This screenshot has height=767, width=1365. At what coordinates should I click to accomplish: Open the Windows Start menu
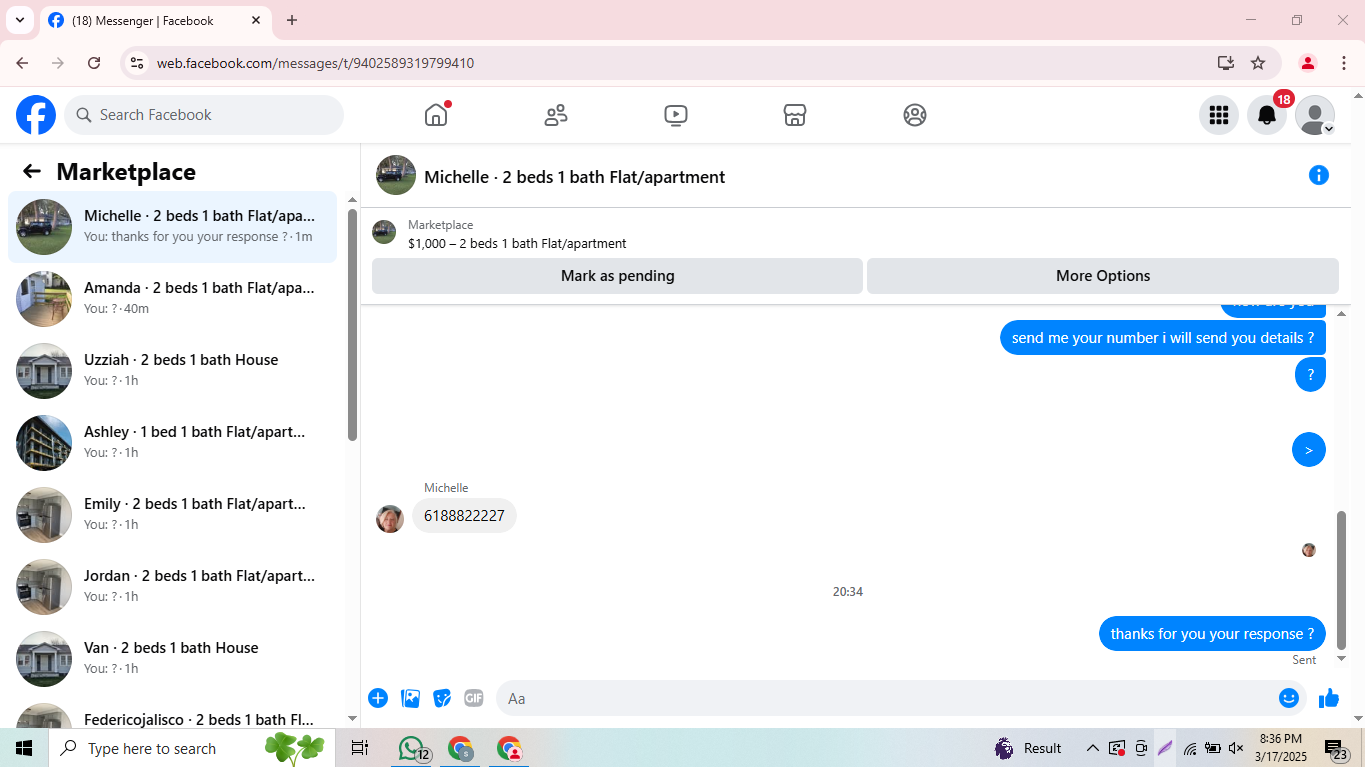pyautogui.click(x=24, y=748)
